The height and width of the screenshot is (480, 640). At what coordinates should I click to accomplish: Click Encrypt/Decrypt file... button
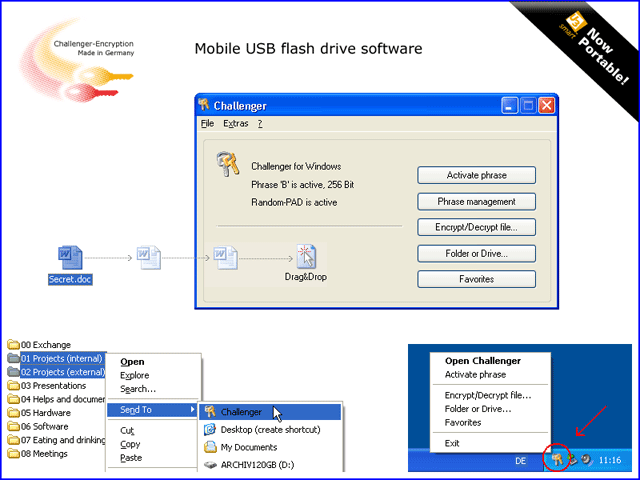tap(476, 227)
